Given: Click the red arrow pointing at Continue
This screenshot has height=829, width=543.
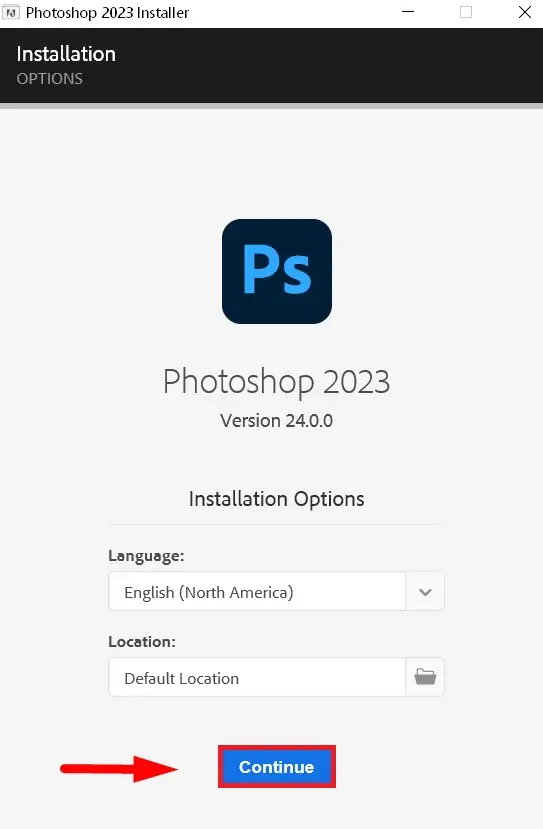Looking at the screenshot, I should point(119,768).
